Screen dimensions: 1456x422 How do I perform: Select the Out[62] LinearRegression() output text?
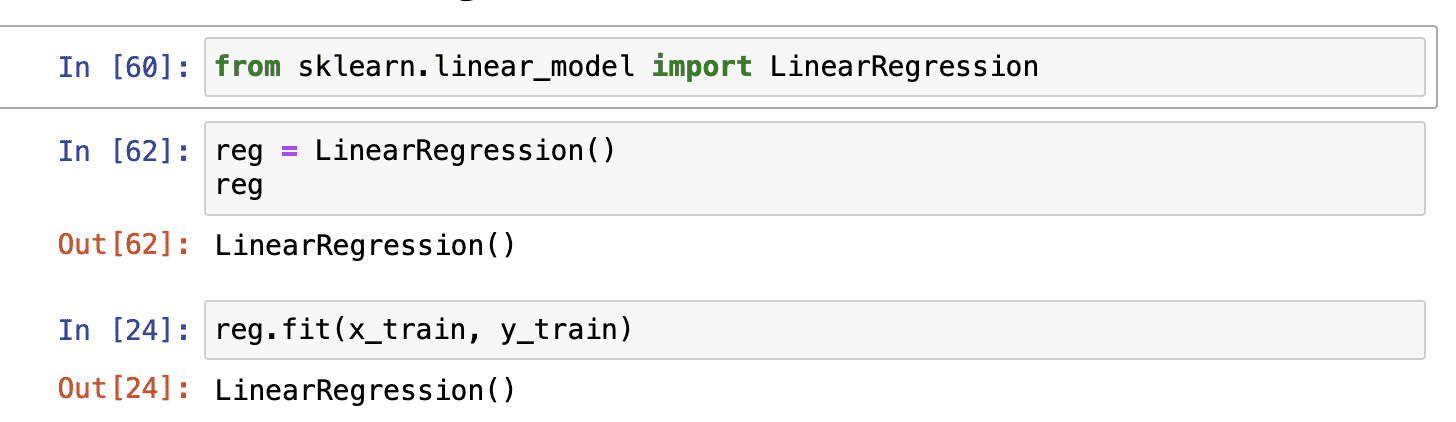pos(365,245)
